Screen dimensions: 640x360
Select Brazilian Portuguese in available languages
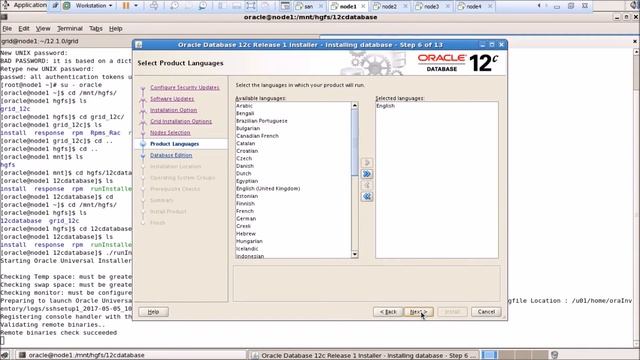click(x=293, y=121)
